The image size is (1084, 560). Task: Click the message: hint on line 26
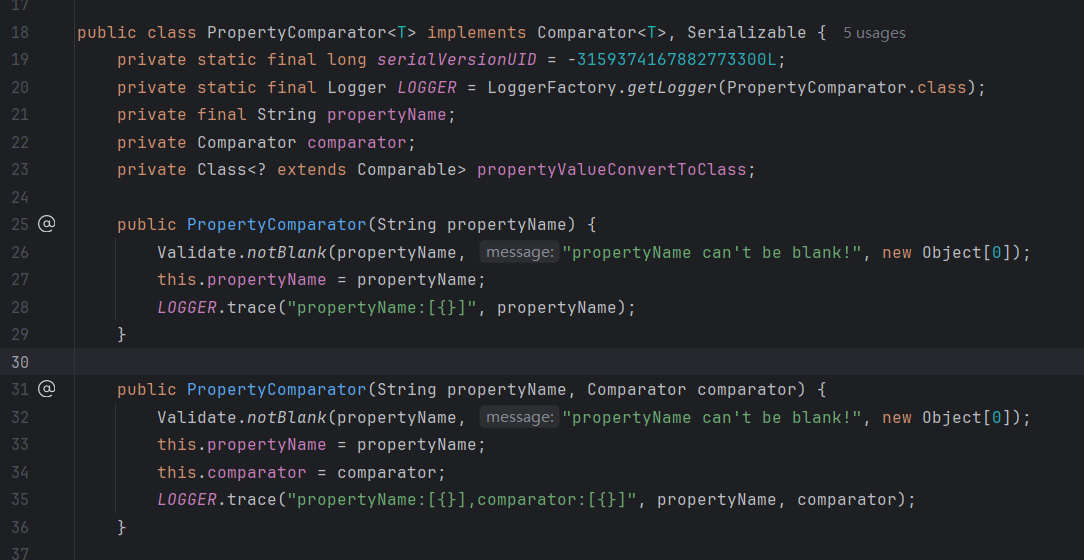pyautogui.click(x=518, y=252)
